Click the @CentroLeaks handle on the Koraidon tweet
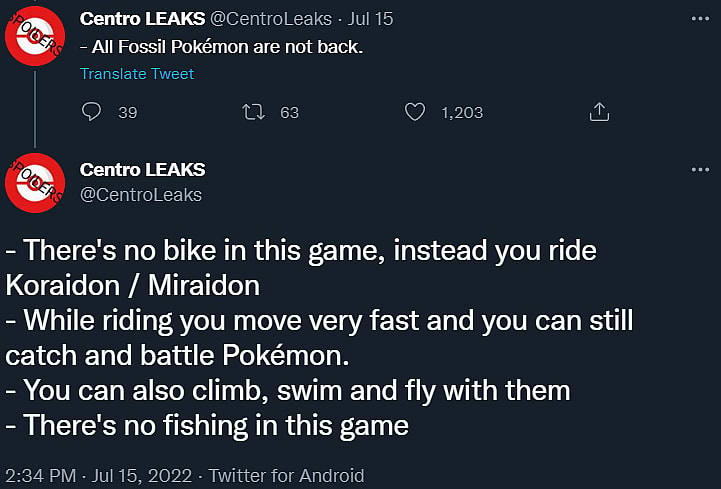This screenshot has height=489, width=721. click(141, 194)
